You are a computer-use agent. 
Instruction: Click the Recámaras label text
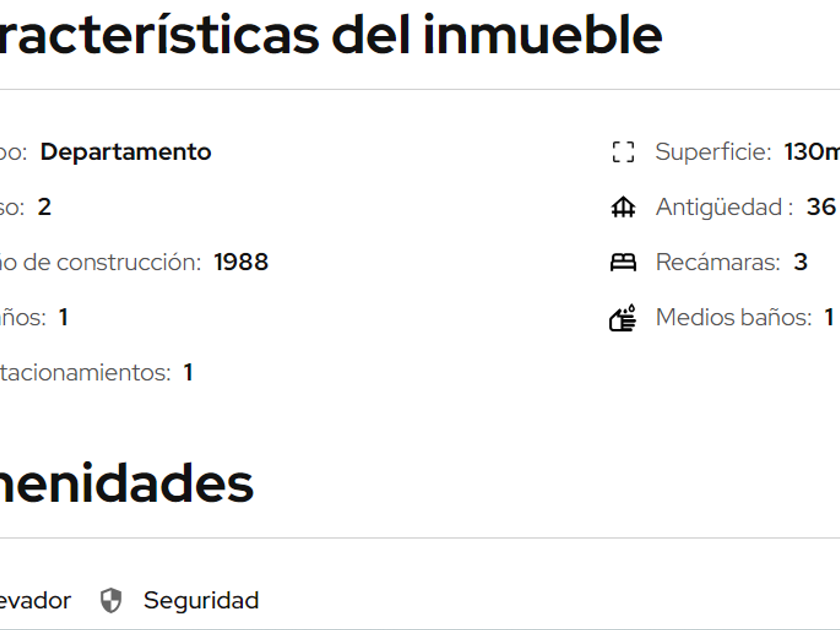[717, 262]
